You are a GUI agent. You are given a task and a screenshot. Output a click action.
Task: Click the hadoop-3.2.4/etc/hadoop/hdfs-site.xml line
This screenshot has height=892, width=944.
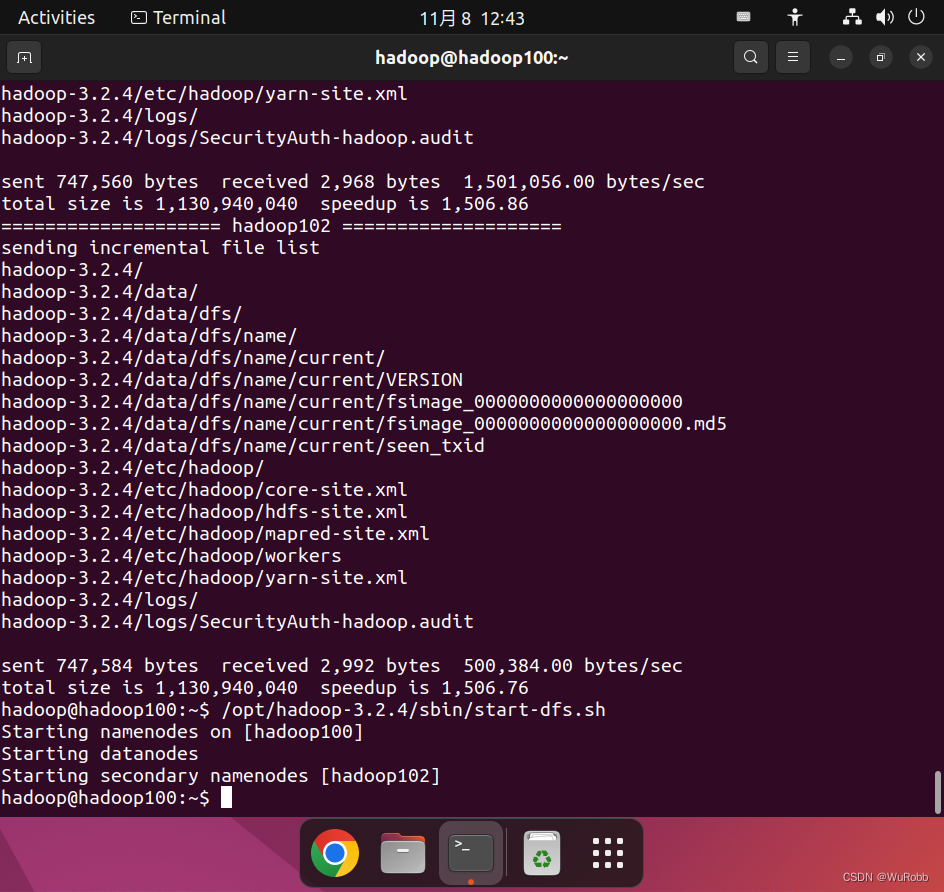[x=204, y=512]
